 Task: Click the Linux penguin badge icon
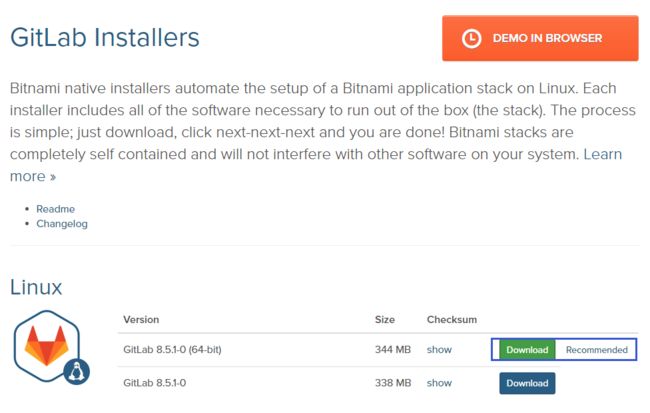tap(77, 372)
